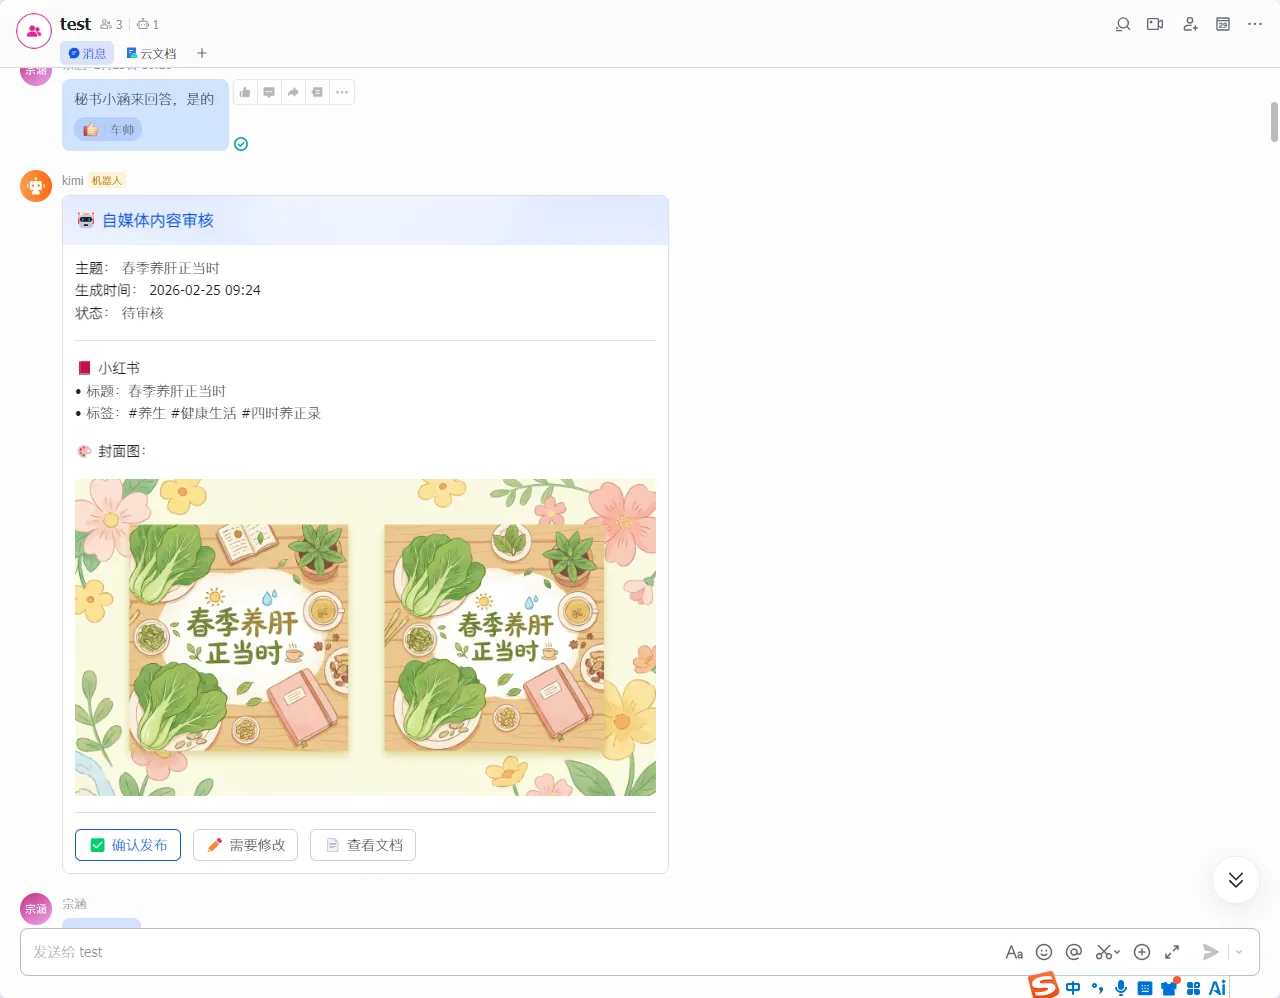
Task: Open the group calendar icon
Action: tap(1223, 24)
